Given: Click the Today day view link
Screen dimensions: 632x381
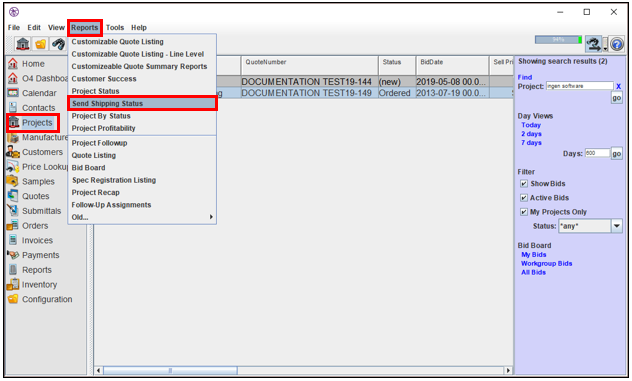Looking at the screenshot, I should coord(531,125).
